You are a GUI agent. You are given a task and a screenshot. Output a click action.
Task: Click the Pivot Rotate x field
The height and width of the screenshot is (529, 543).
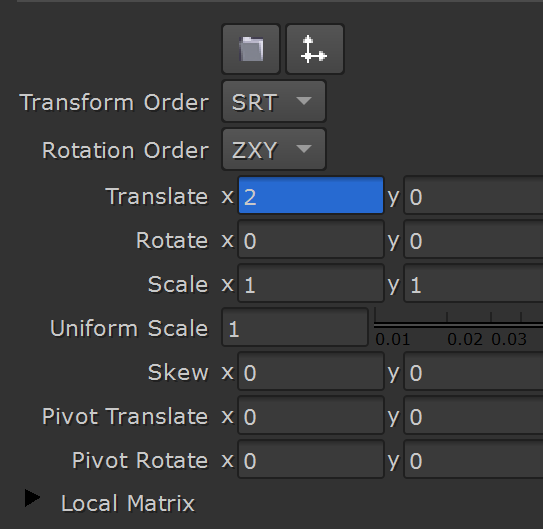pyautogui.click(x=311, y=459)
